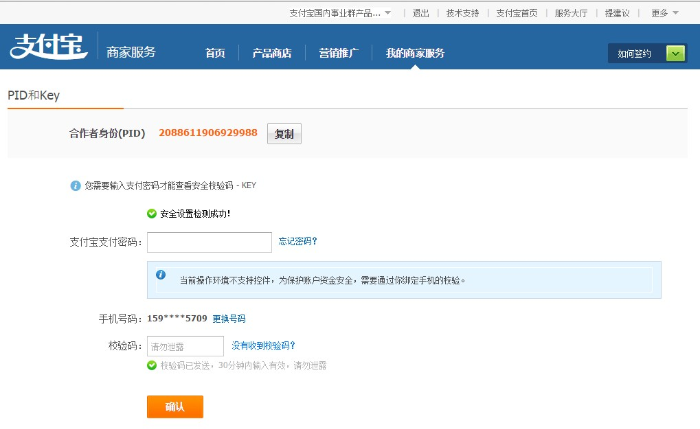Click the blue info icon beside the KEY notice
The image size is (700, 429).
(x=75, y=186)
